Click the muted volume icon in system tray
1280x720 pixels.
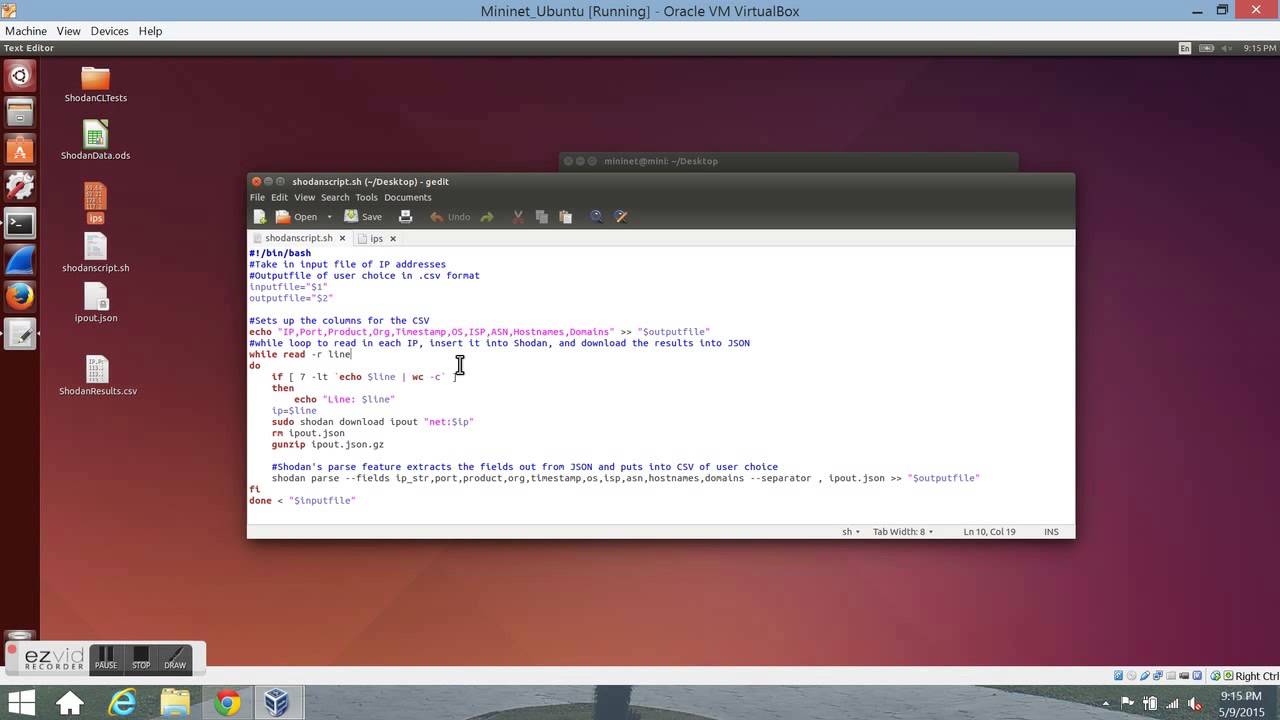point(1195,703)
